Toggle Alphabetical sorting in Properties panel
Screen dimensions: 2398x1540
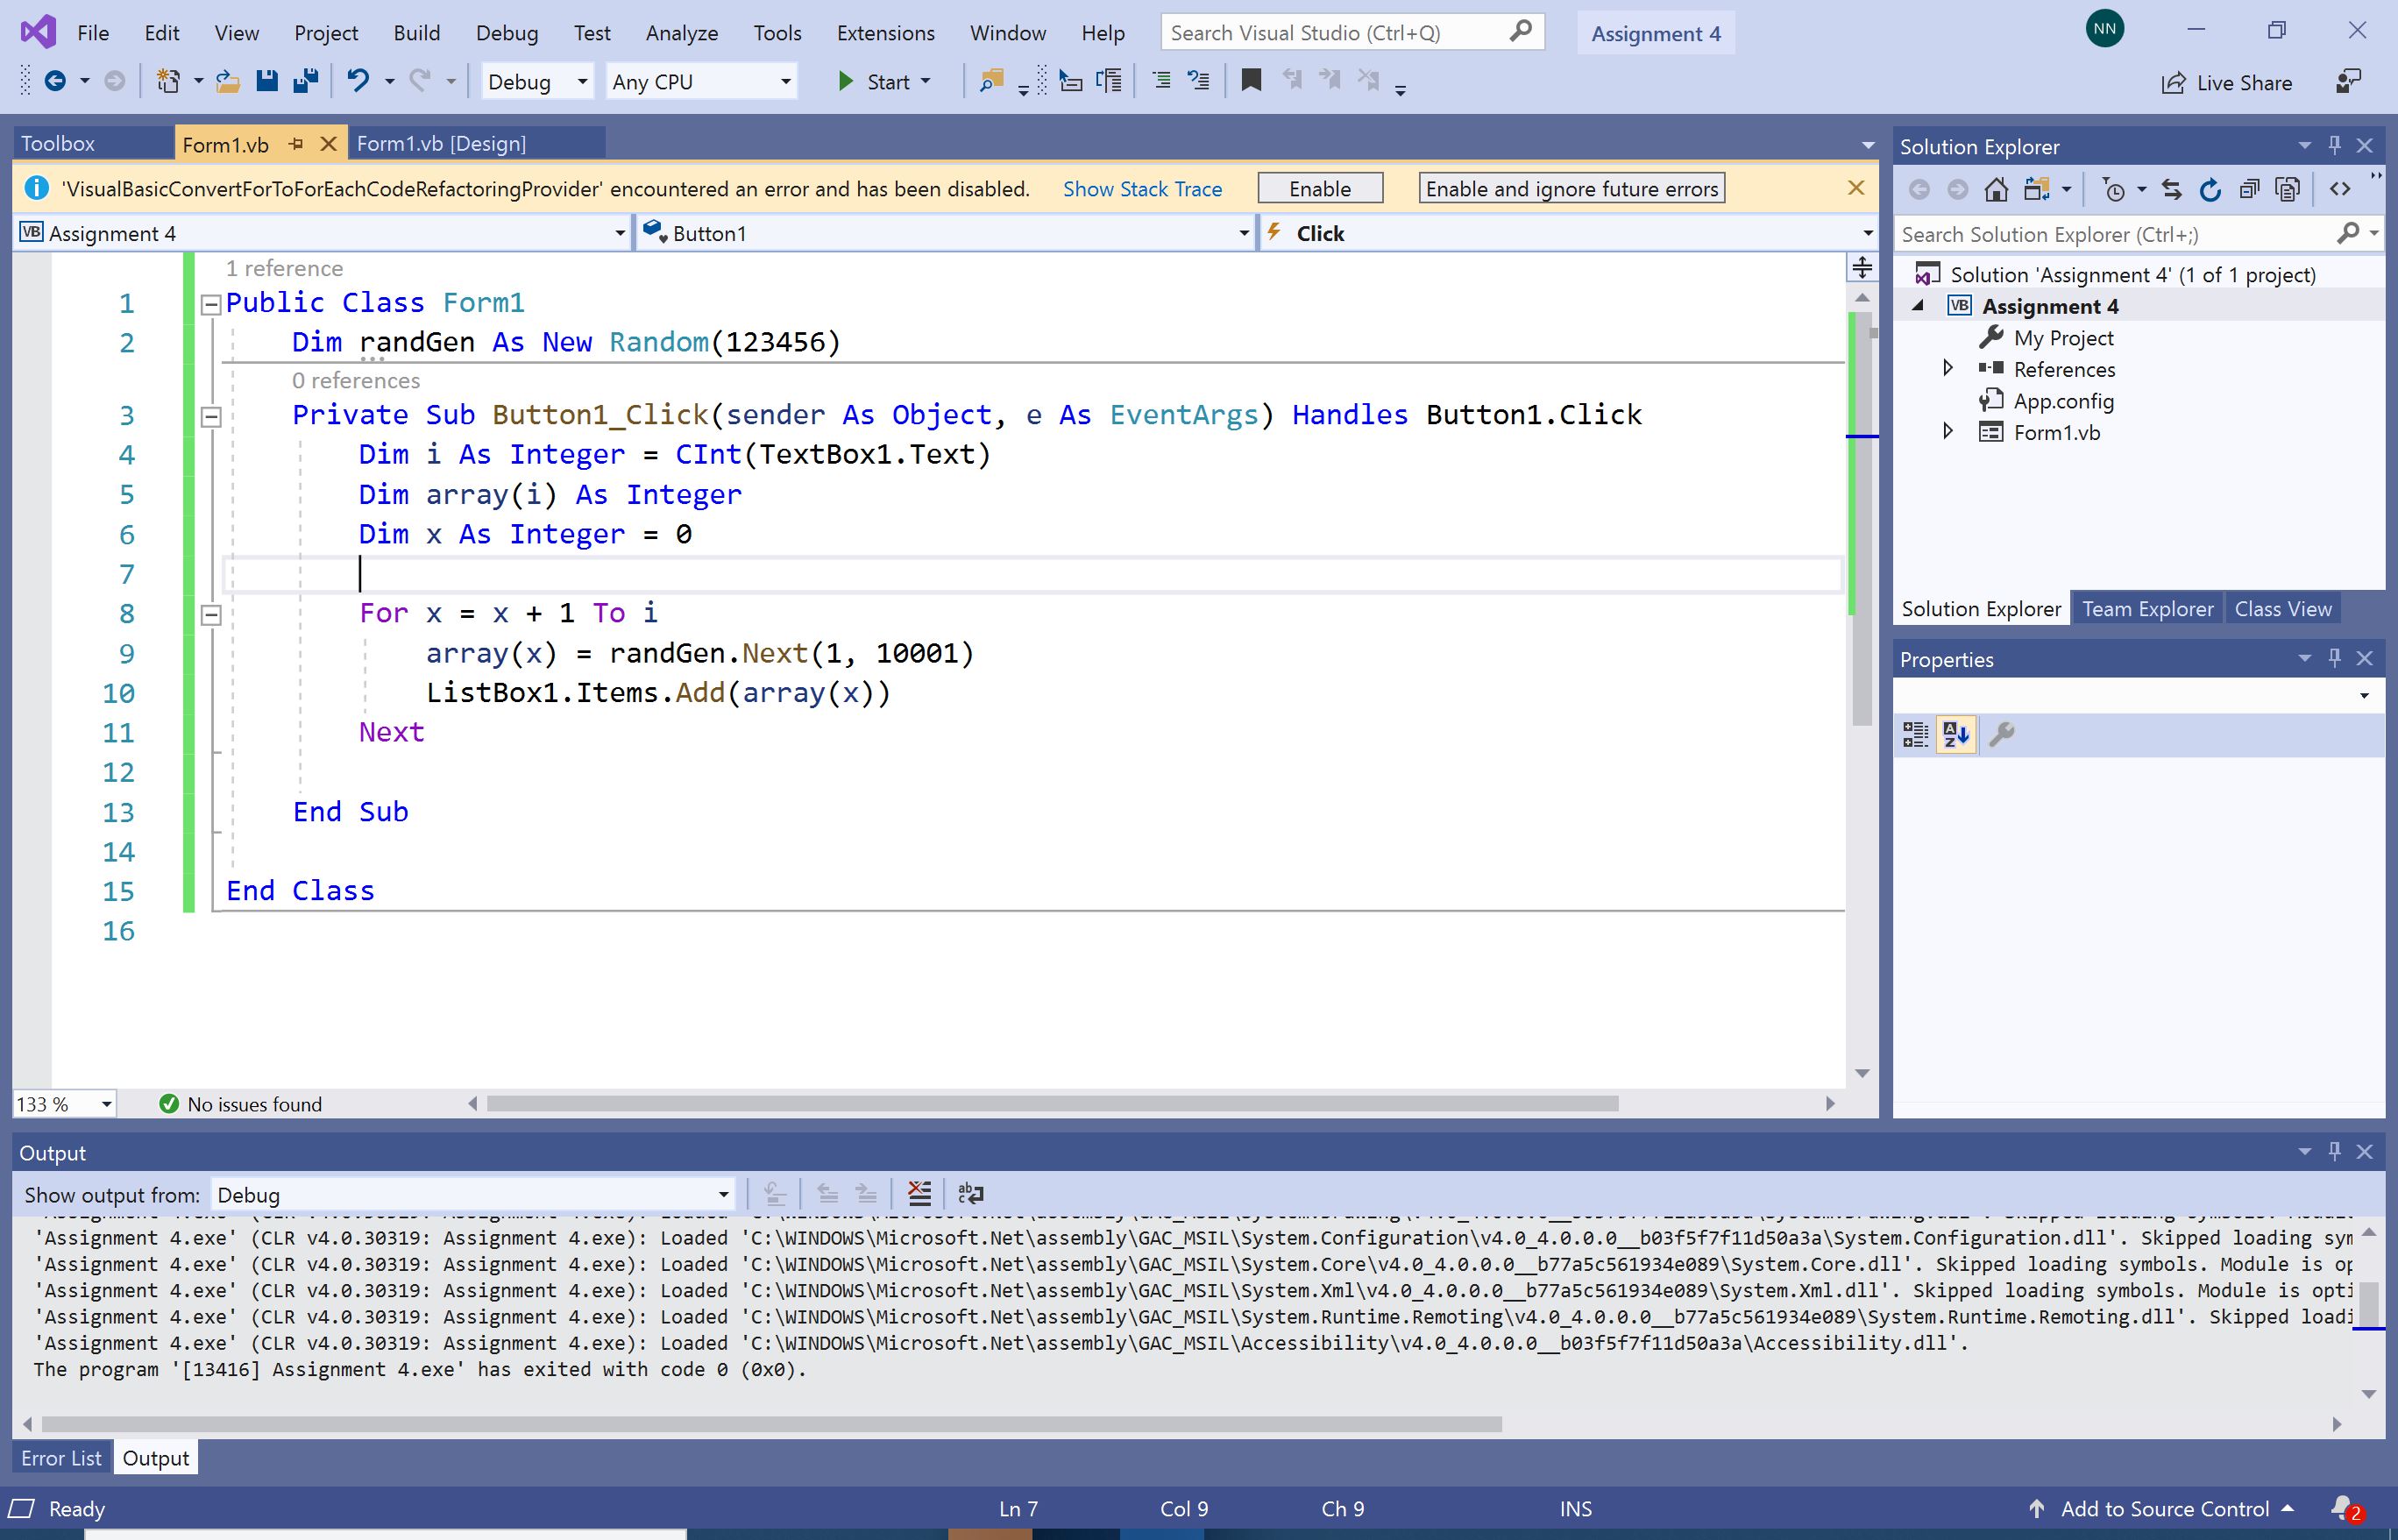tap(1955, 735)
